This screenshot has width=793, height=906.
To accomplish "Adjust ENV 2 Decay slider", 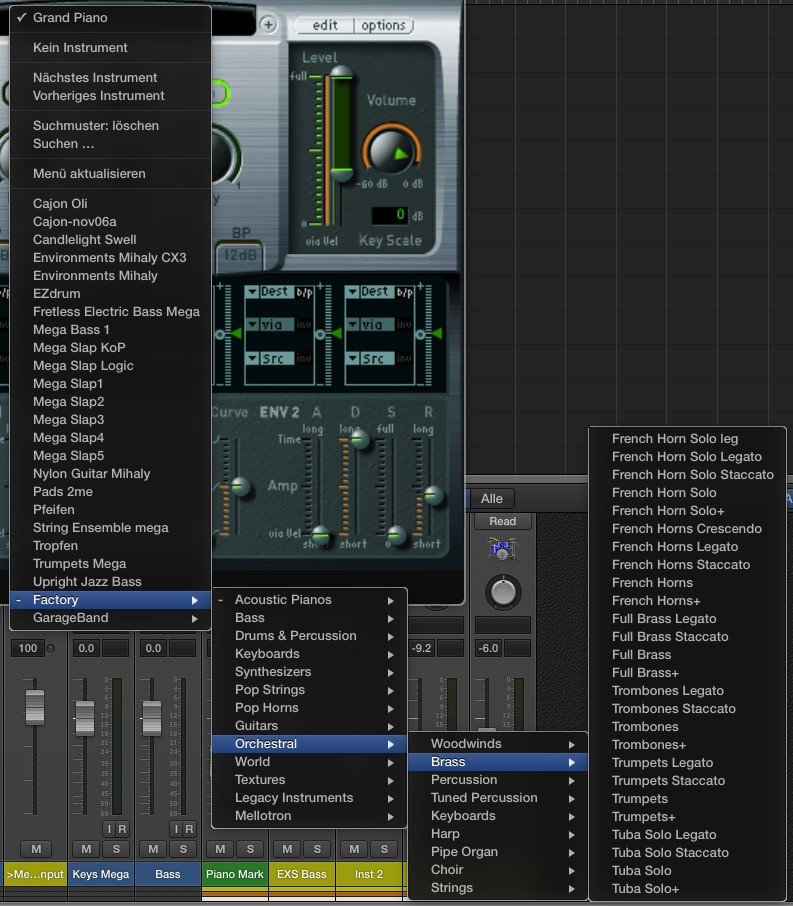I will 359,440.
